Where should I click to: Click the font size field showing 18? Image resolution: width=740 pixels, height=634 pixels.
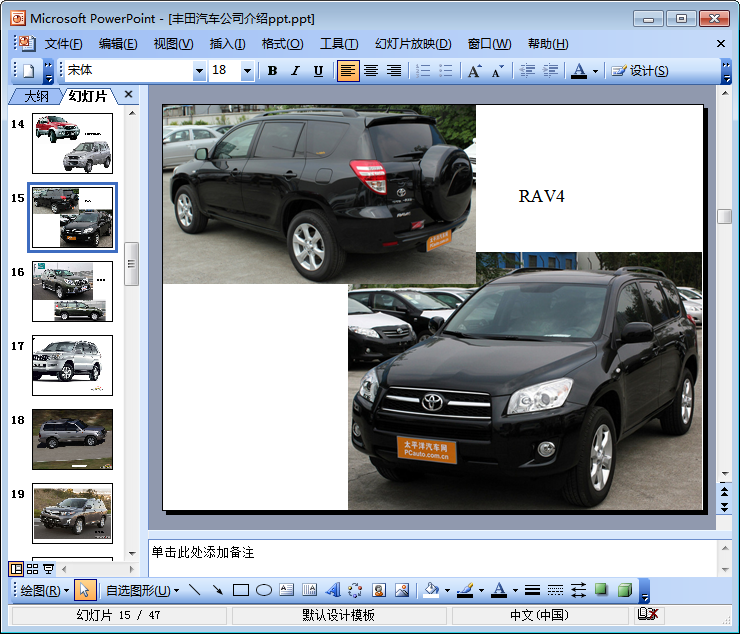[x=225, y=71]
